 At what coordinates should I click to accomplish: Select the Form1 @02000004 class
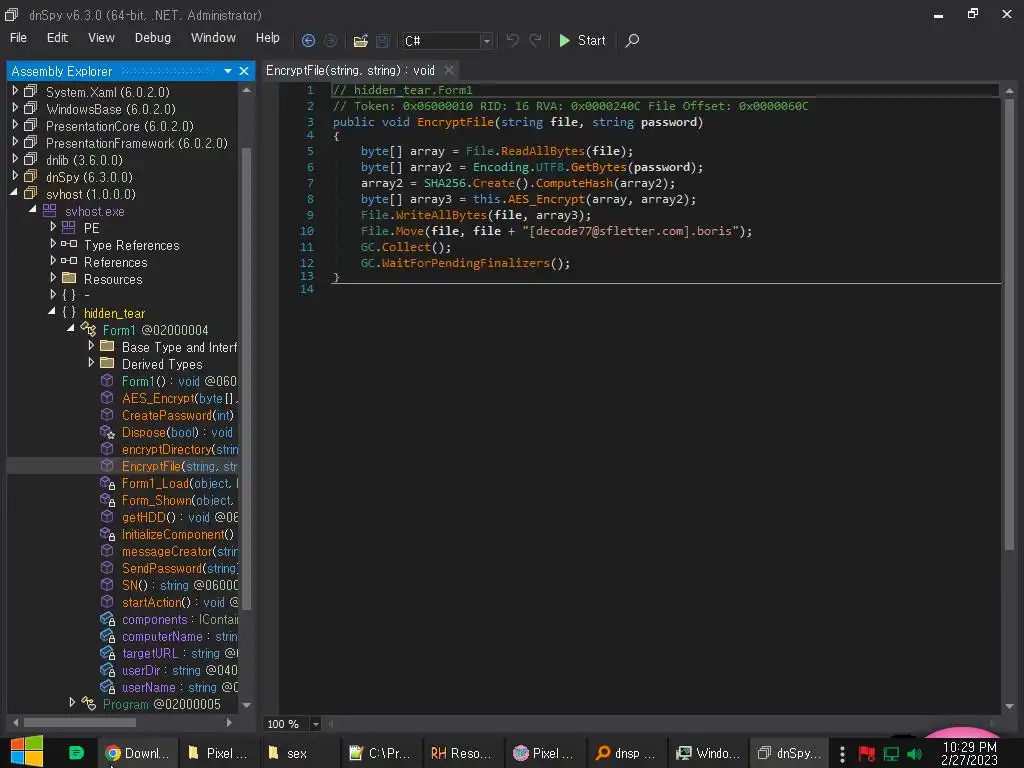pos(155,330)
